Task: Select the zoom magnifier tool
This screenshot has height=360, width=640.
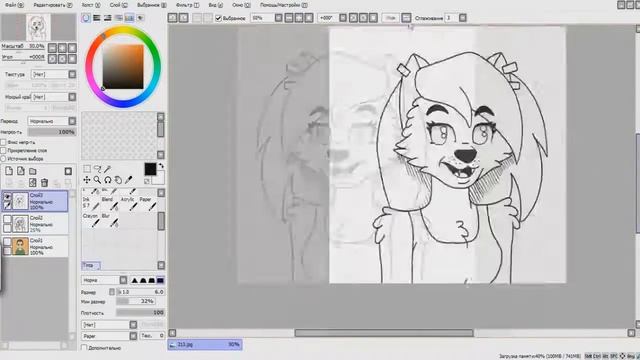Action: click(97, 180)
